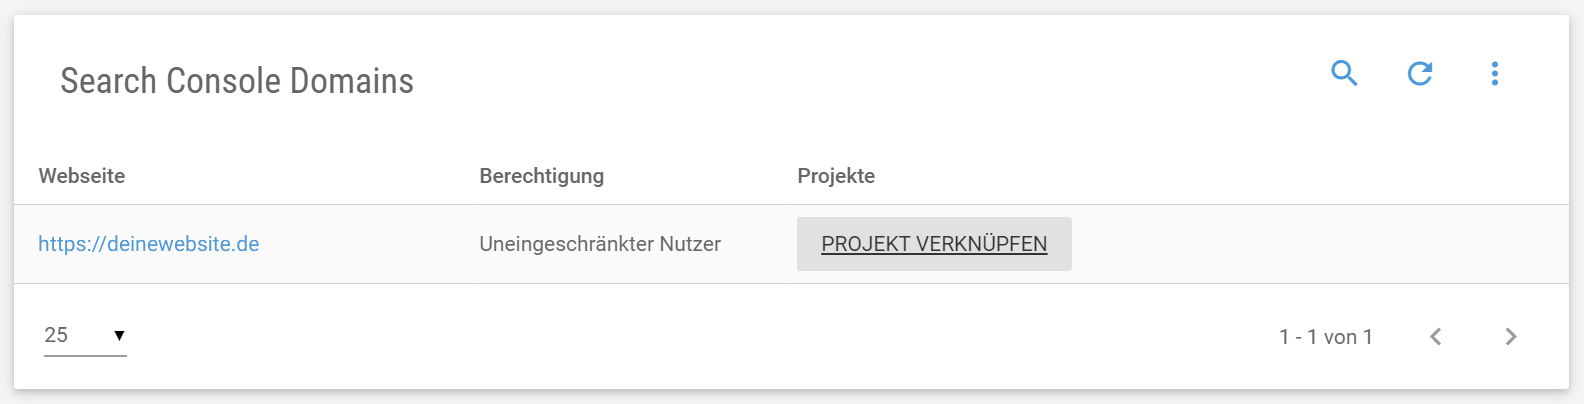Click the rows-per-page dropdown arrow
Screen dimensions: 1584x404
tap(119, 336)
